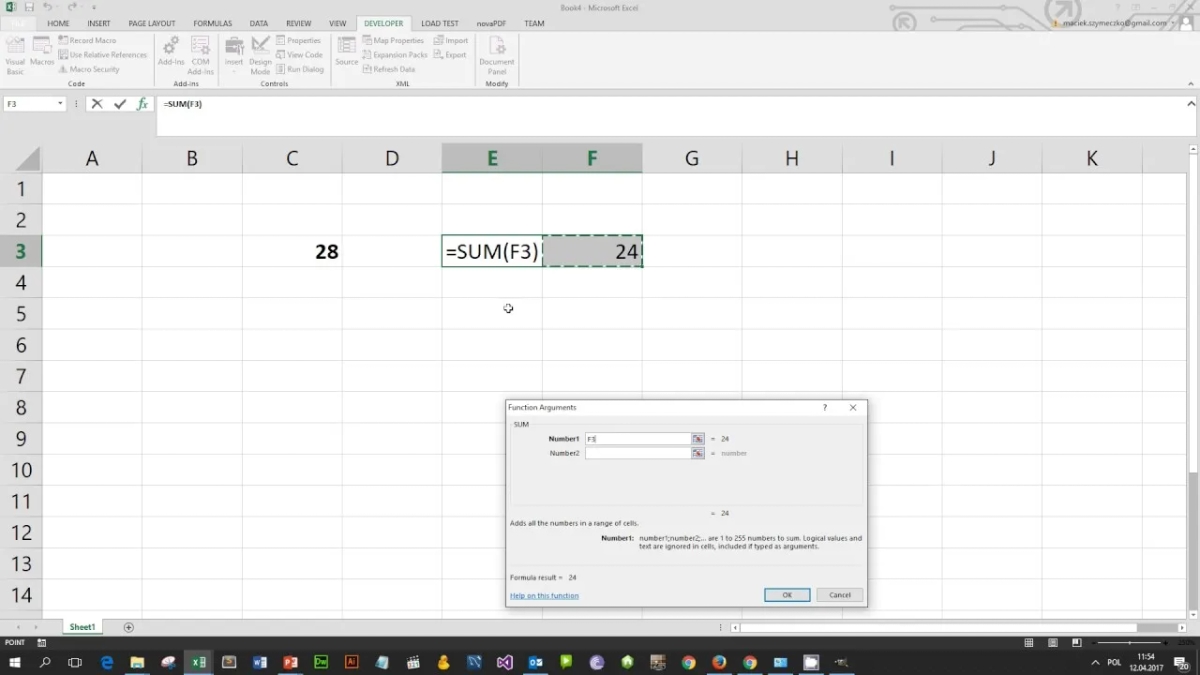
Task: Confirm formula with the checkmark icon
Action: click(x=120, y=104)
